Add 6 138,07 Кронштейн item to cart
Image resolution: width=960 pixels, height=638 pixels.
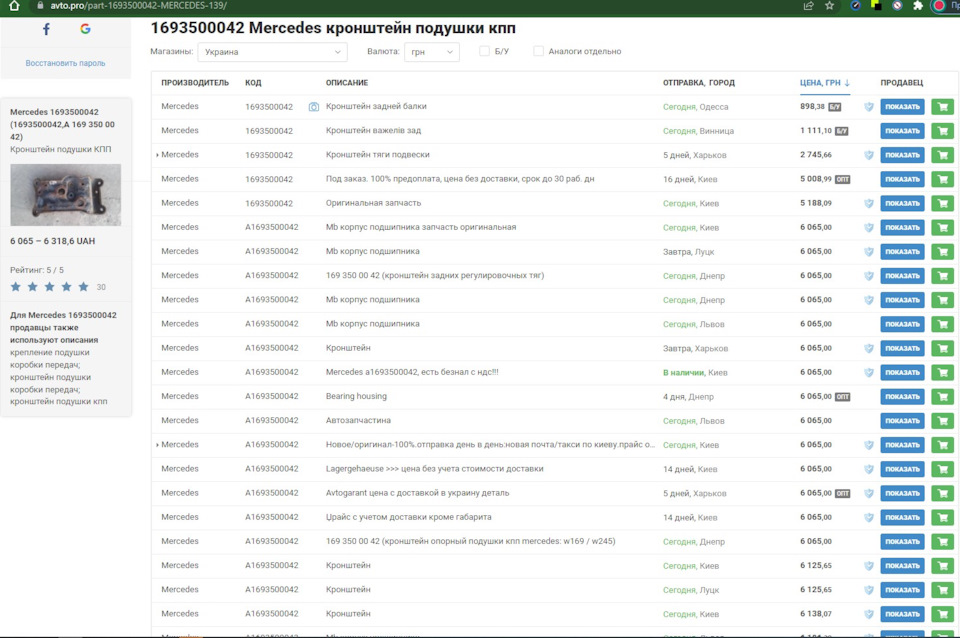(x=942, y=614)
